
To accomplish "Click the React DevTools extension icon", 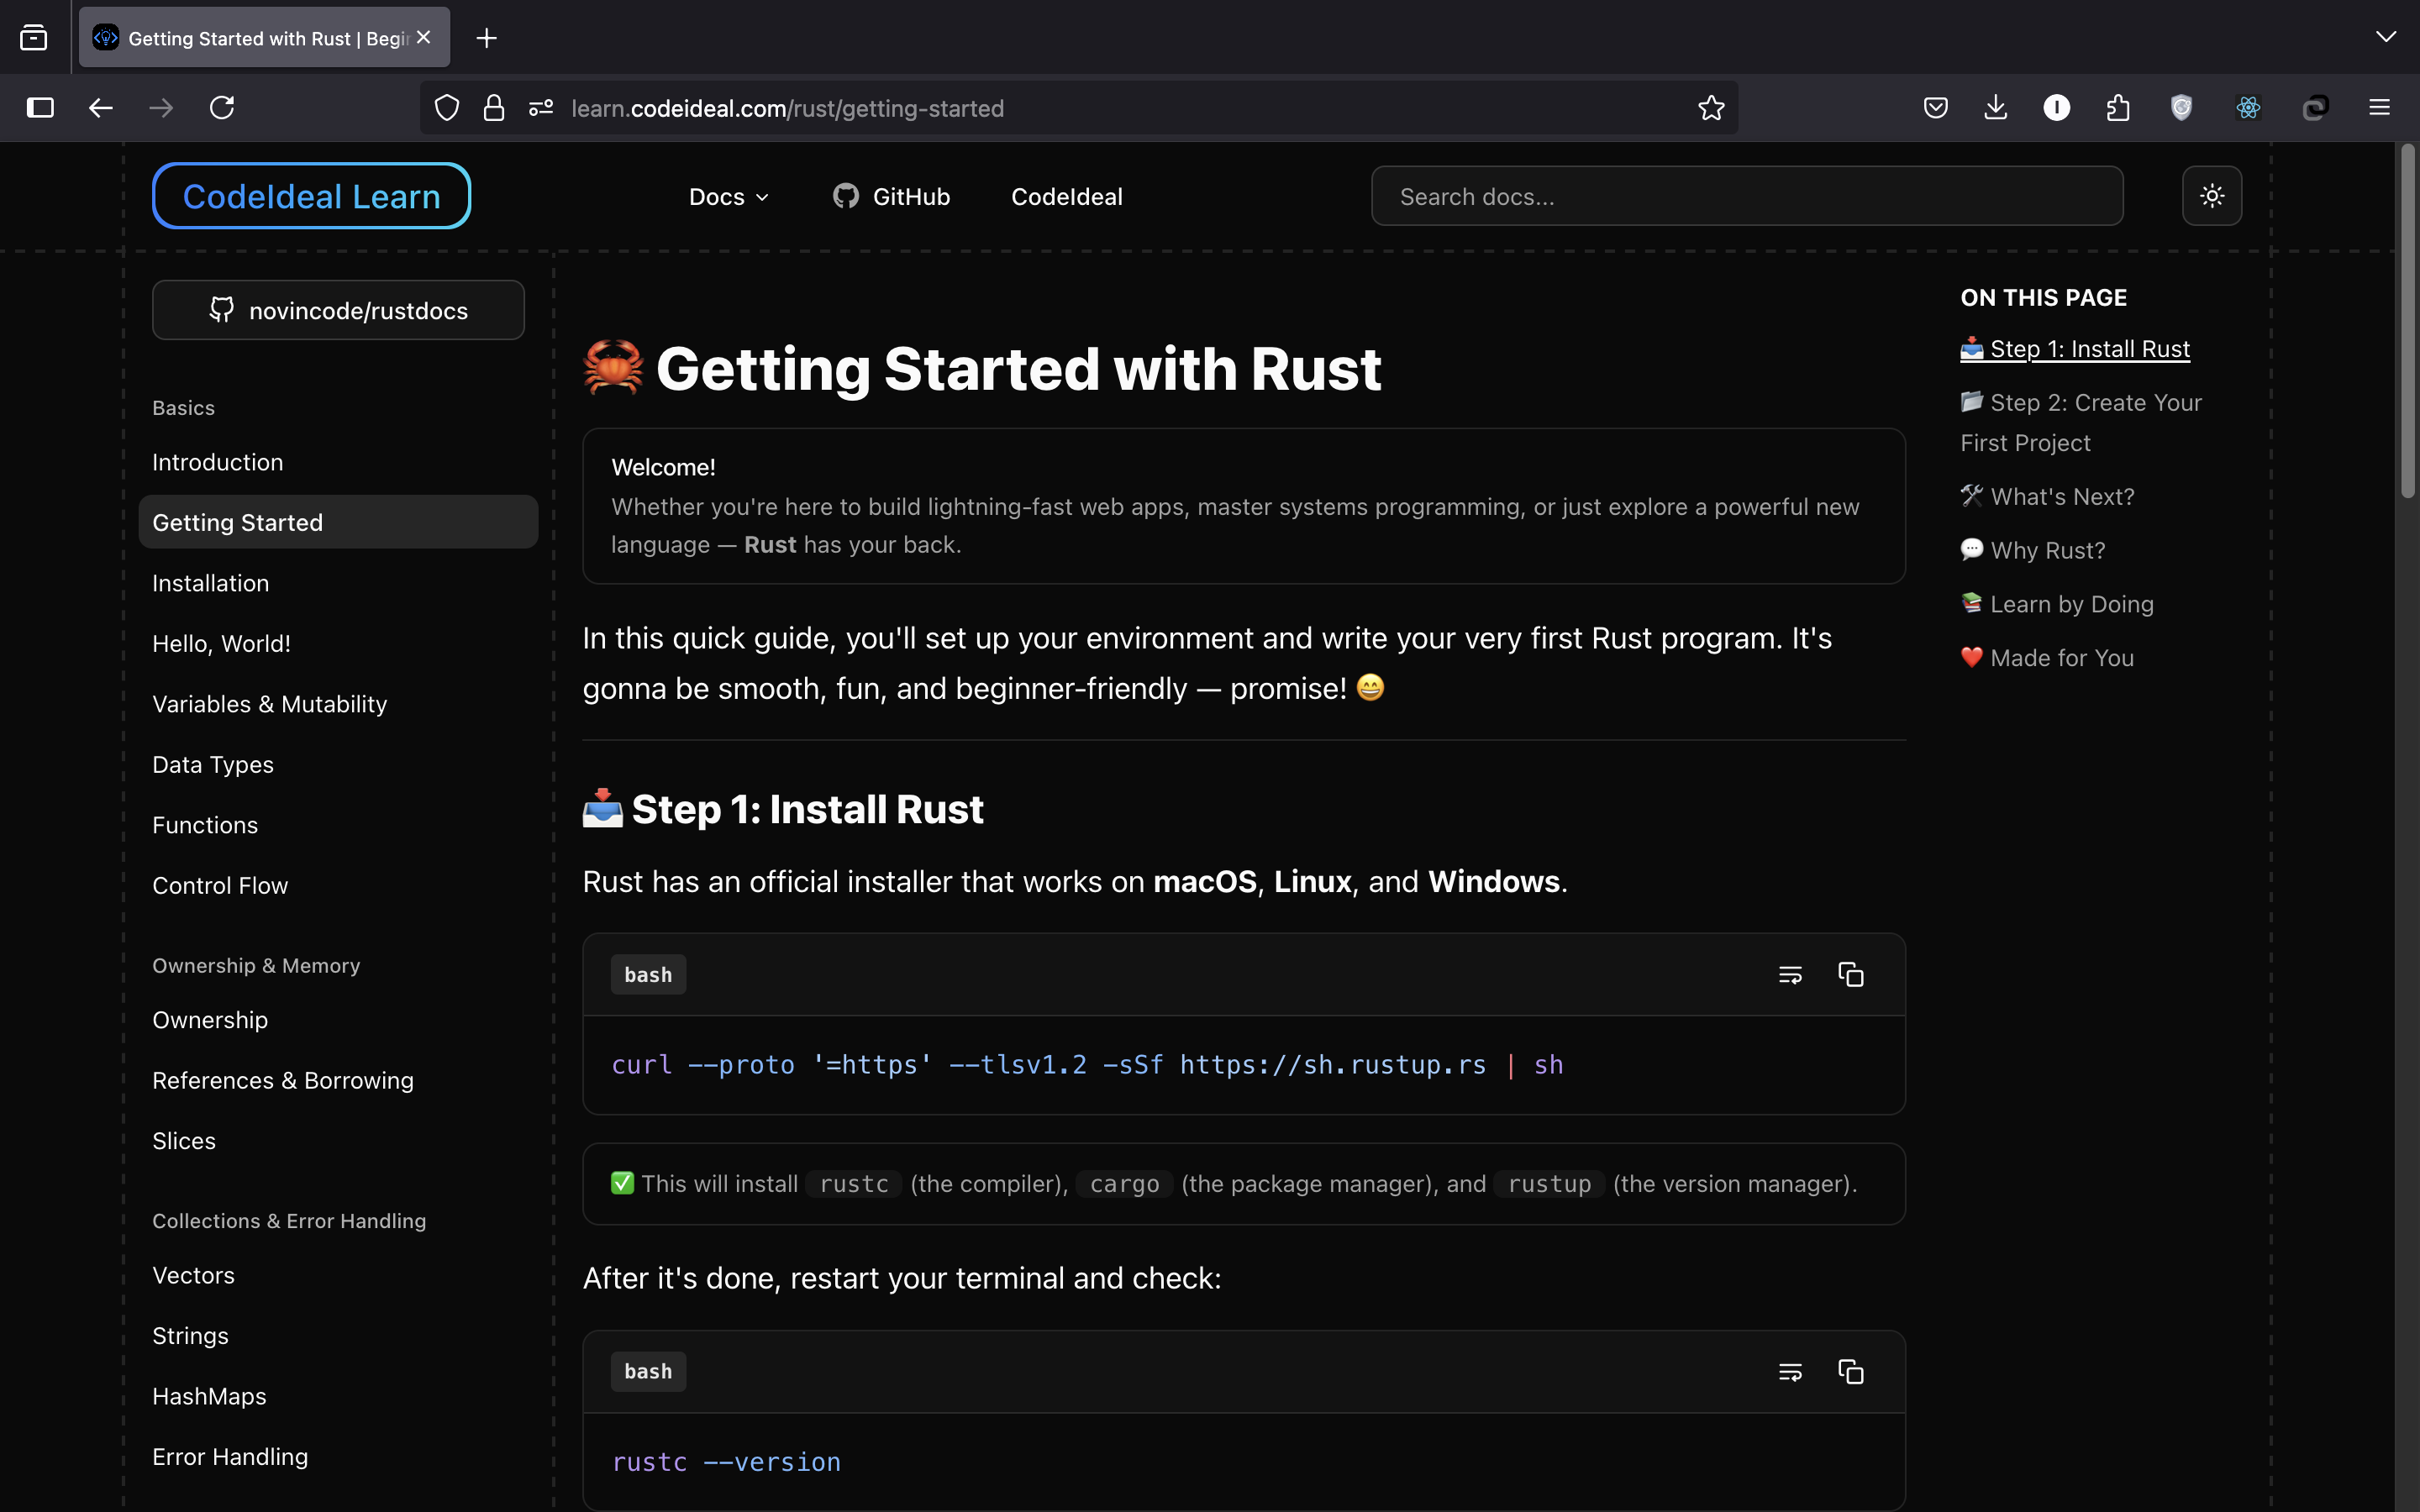I will coord(2248,108).
